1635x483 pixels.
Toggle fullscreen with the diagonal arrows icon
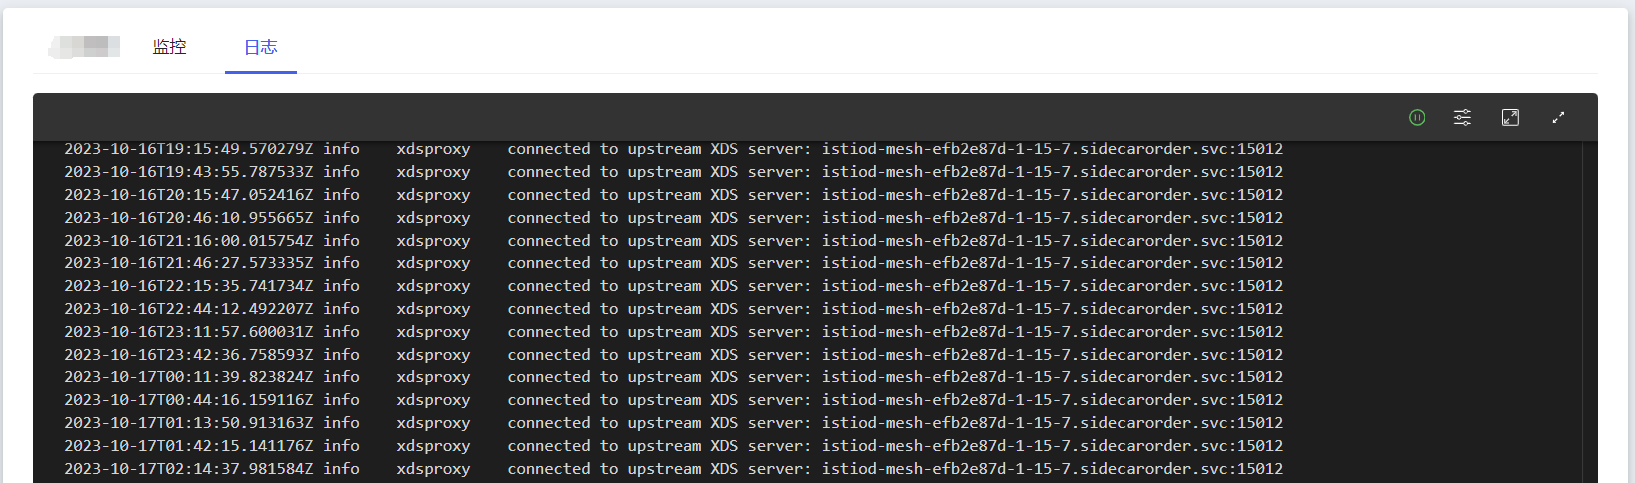click(1558, 117)
